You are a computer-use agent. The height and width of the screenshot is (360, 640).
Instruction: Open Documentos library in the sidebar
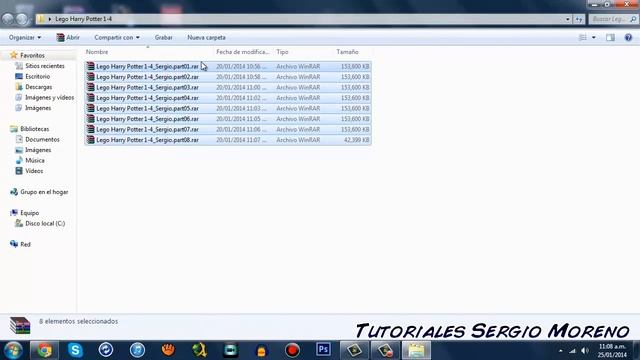[x=42, y=140]
